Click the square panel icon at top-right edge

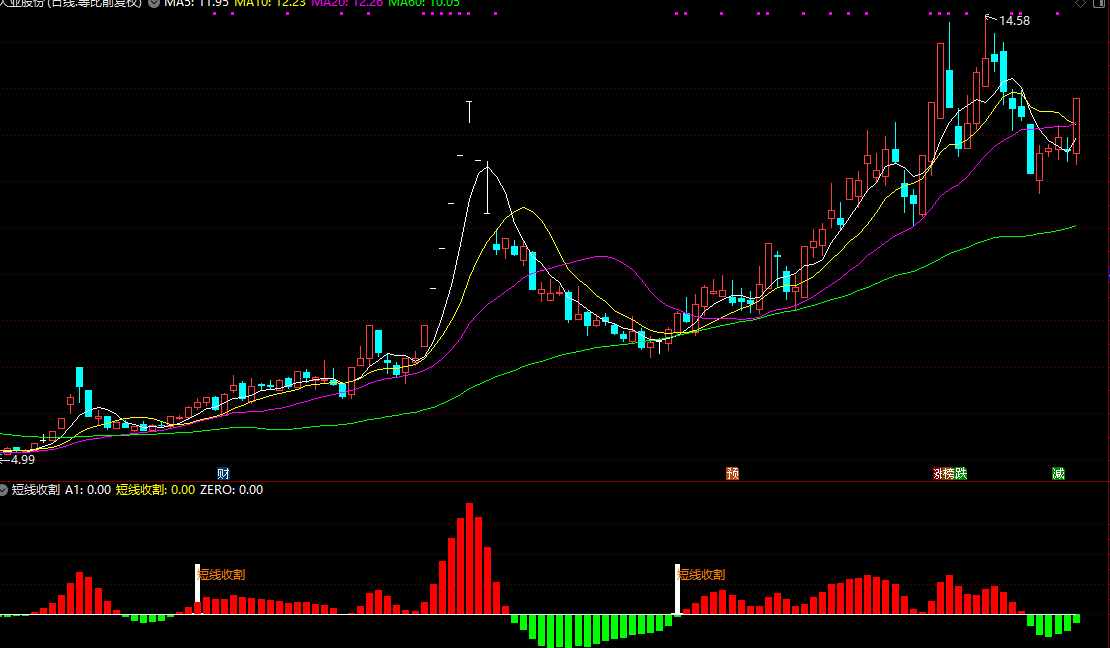(1102, 3)
